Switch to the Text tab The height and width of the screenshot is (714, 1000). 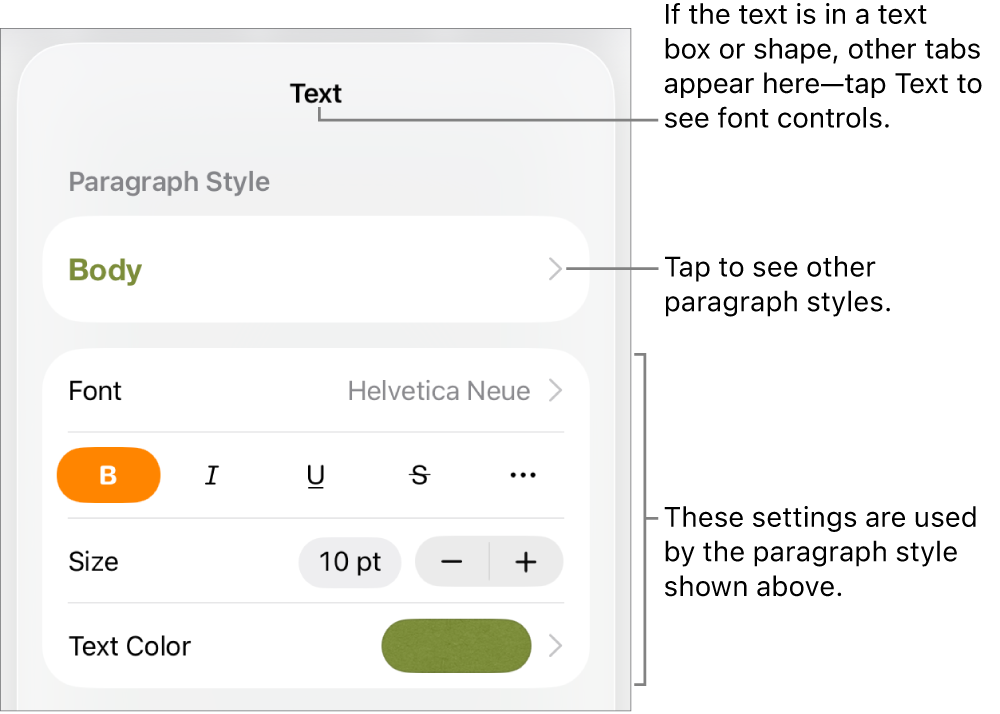click(315, 93)
